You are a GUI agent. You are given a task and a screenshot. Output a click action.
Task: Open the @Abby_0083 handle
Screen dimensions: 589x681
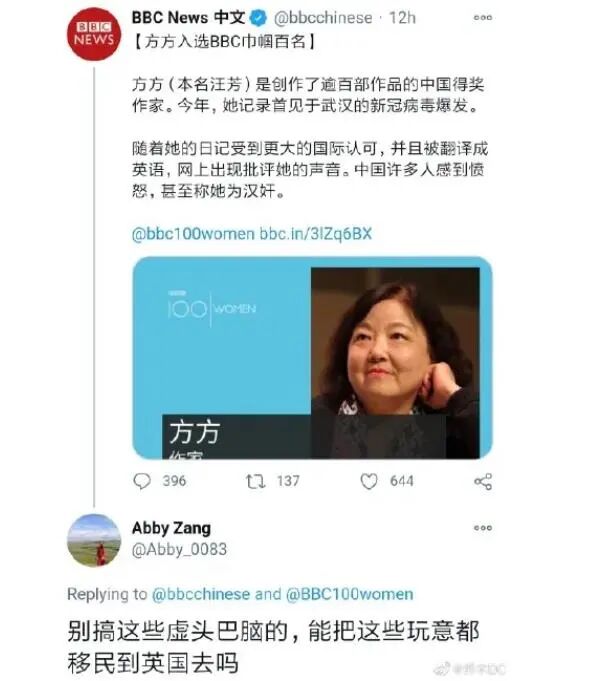[179, 549]
